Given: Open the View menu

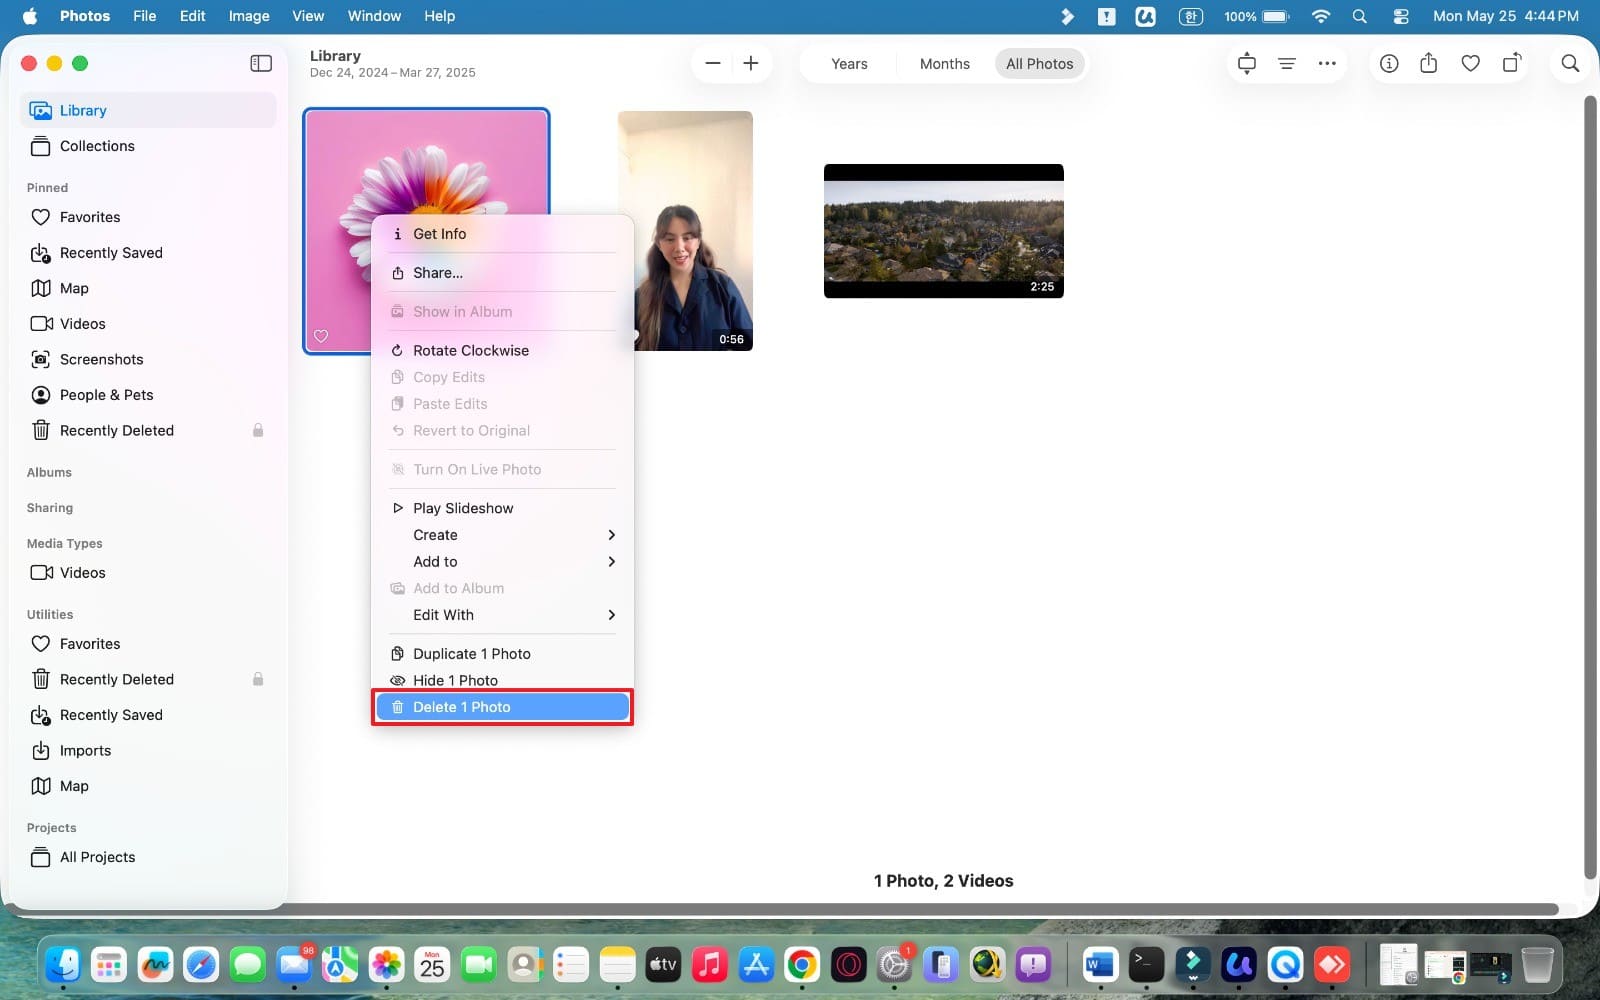Looking at the screenshot, I should (x=308, y=16).
